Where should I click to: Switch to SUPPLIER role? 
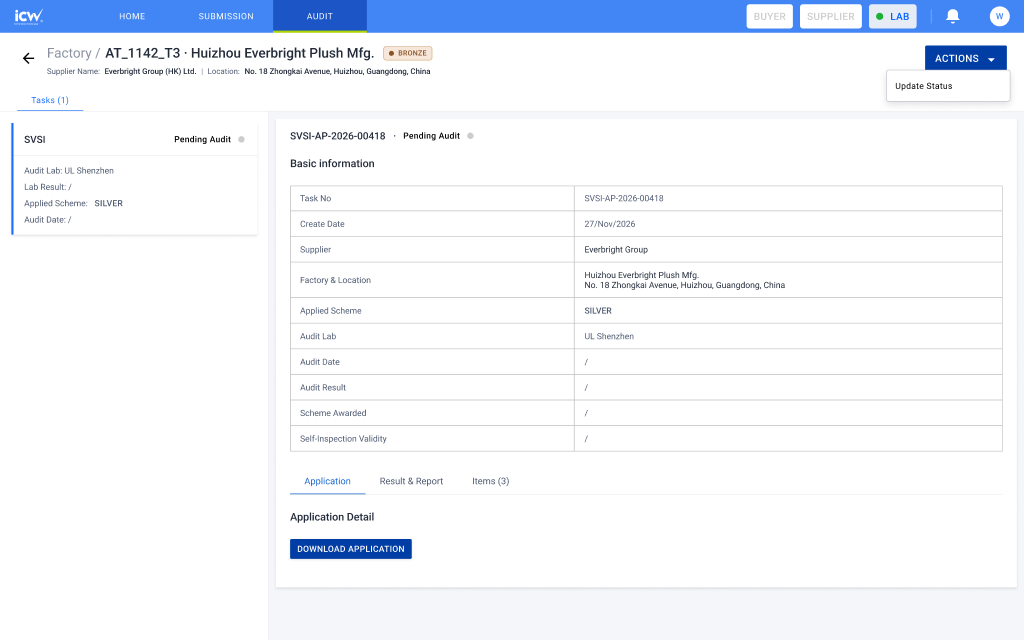830,16
